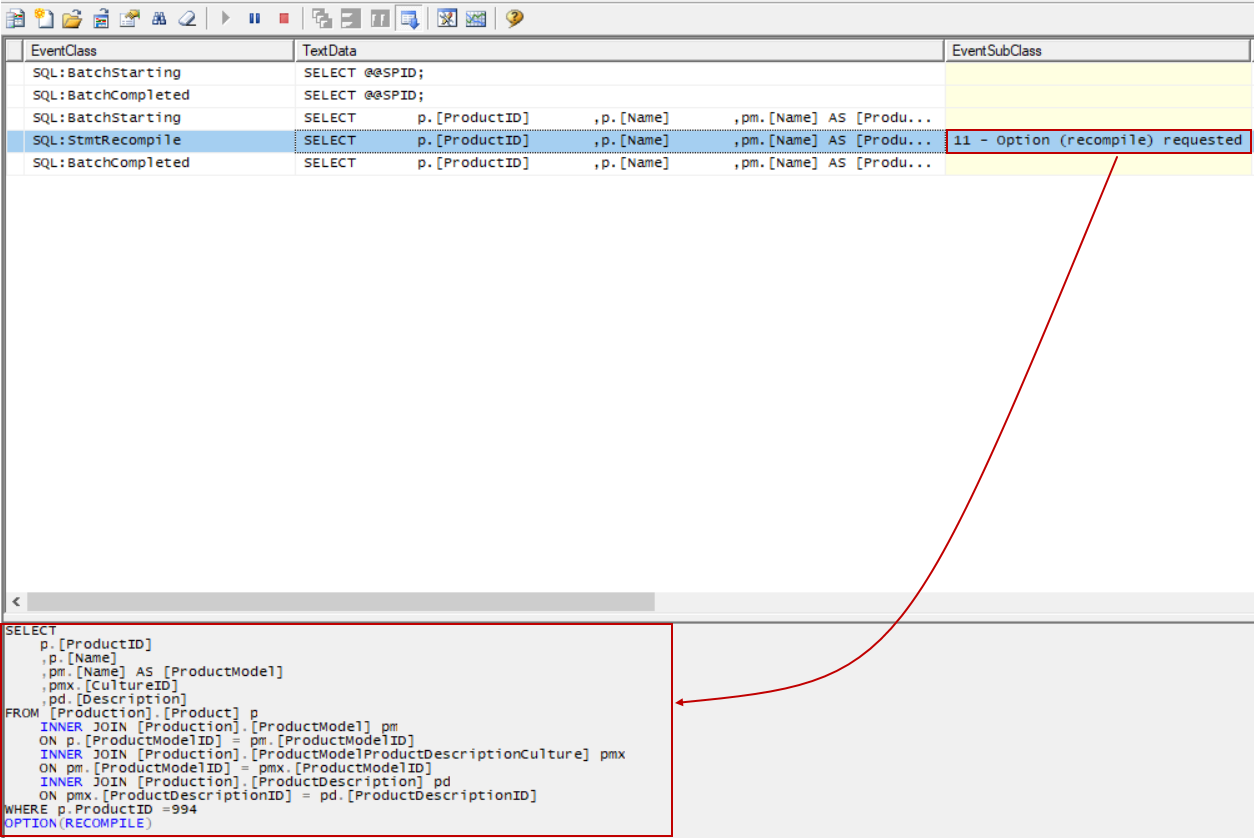The height and width of the screenshot is (838, 1254).
Task: Click the horizontal scrollbar left arrow
Action: [16, 602]
